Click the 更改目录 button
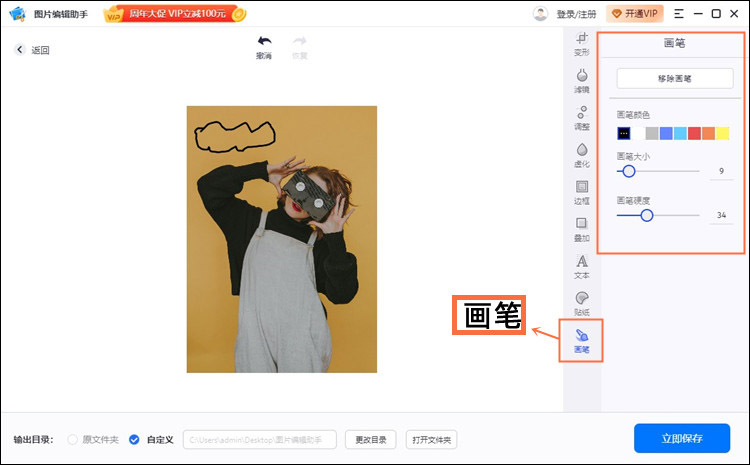The image size is (750, 465). click(x=371, y=439)
